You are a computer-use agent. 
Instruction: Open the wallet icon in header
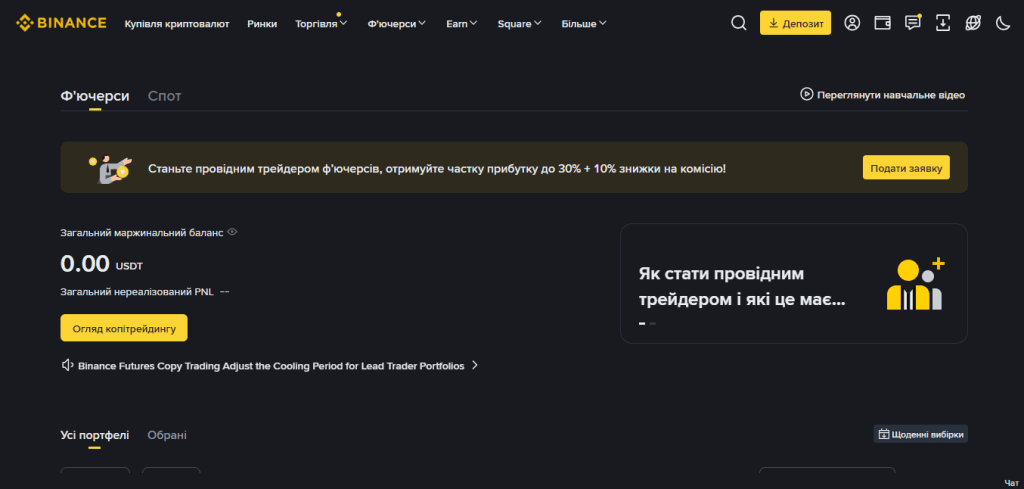pos(882,23)
